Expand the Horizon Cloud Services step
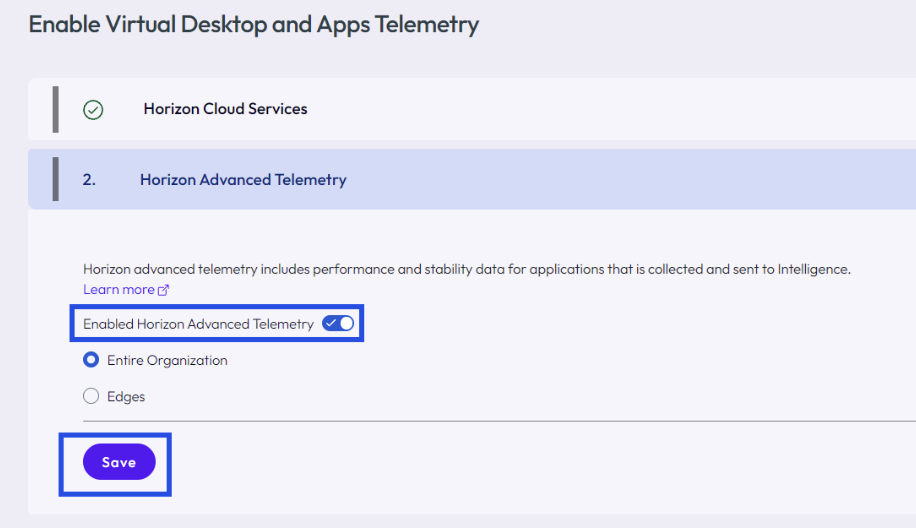Screen dimensions: 916x528 click(x=472, y=109)
